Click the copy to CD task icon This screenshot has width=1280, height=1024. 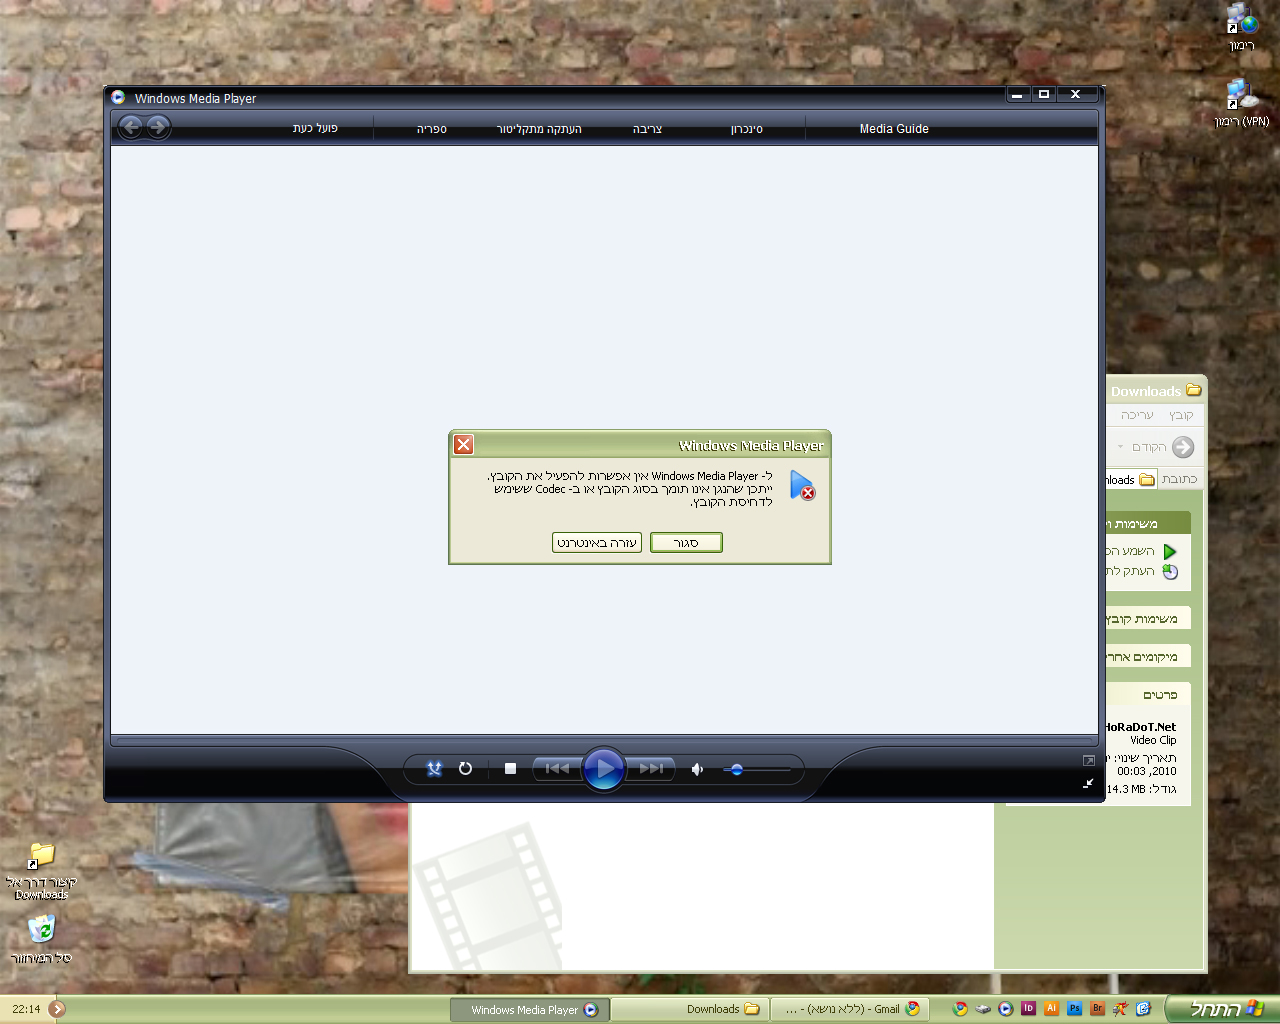(x=1170, y=572)
